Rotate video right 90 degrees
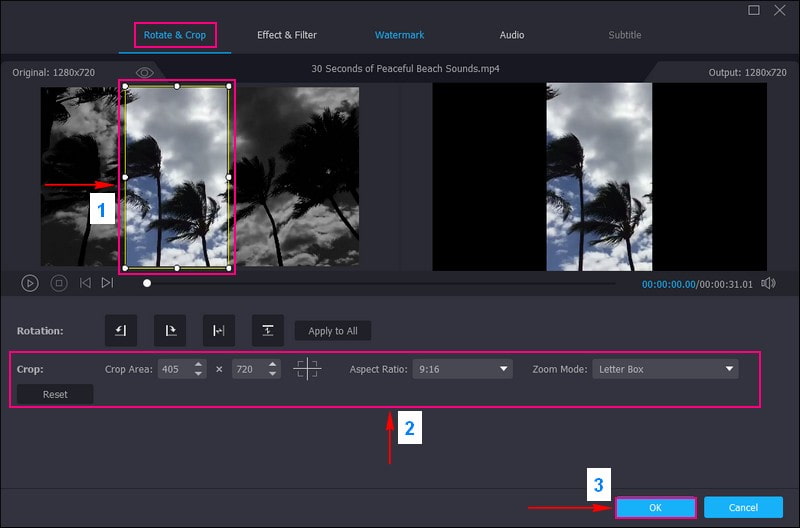The height and width of the screenshot is (528, 800). 170,330
